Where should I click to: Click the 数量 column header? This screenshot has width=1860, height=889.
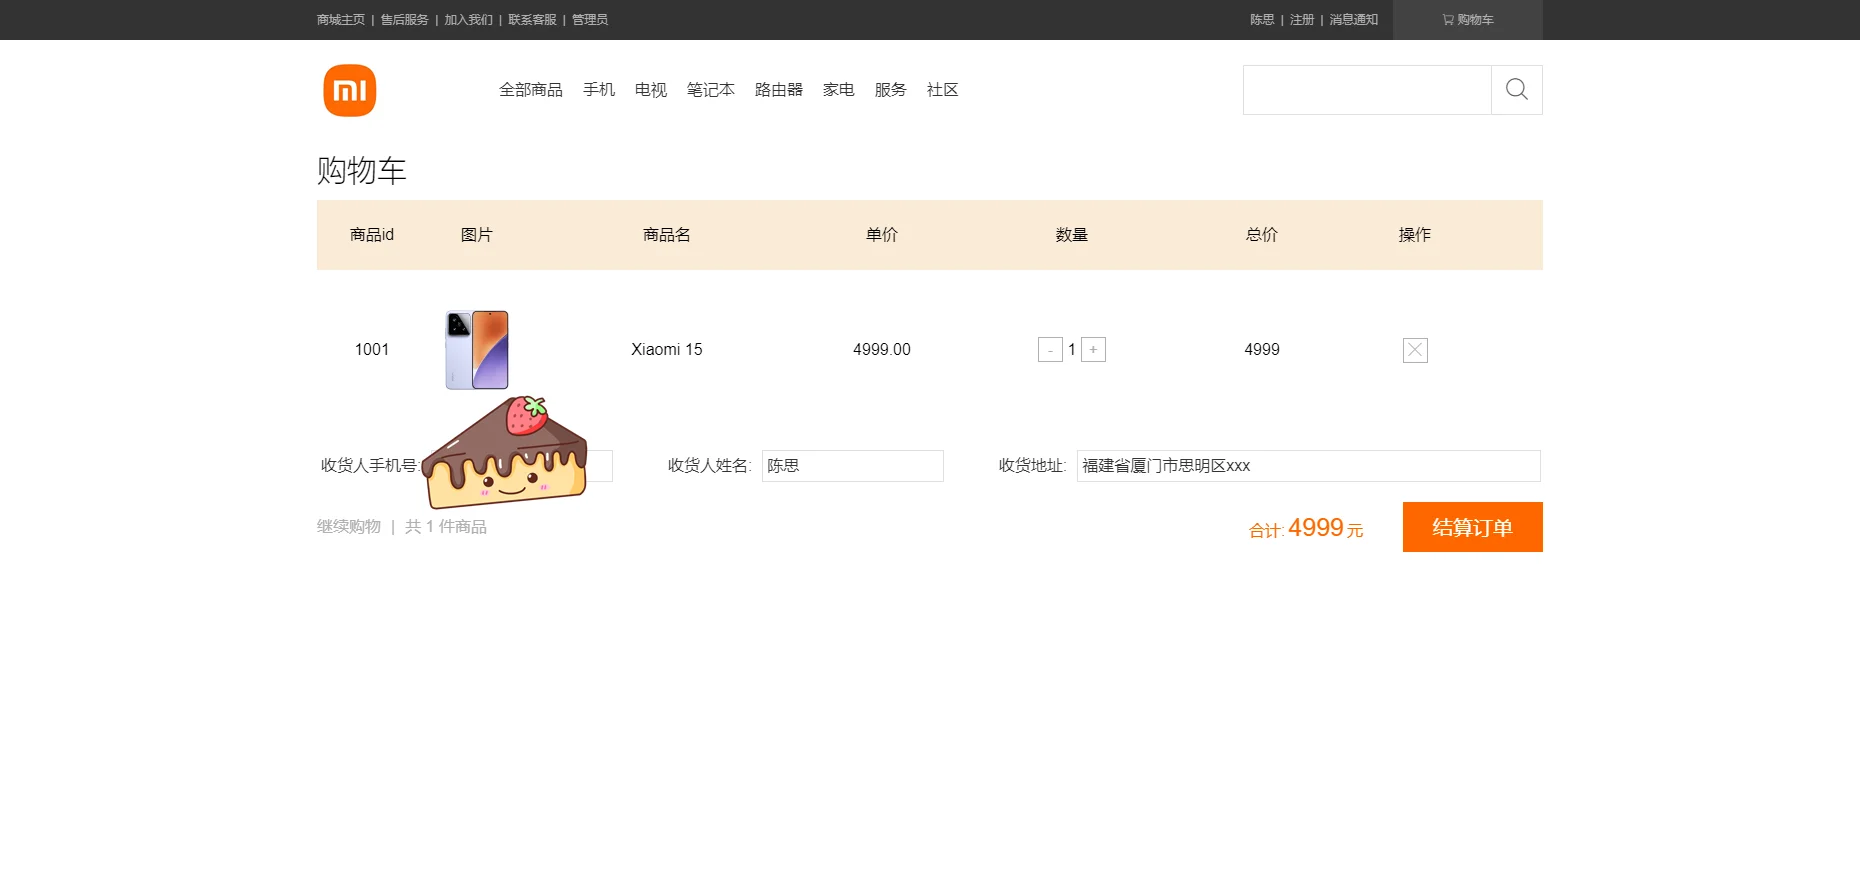point(1072,235)
